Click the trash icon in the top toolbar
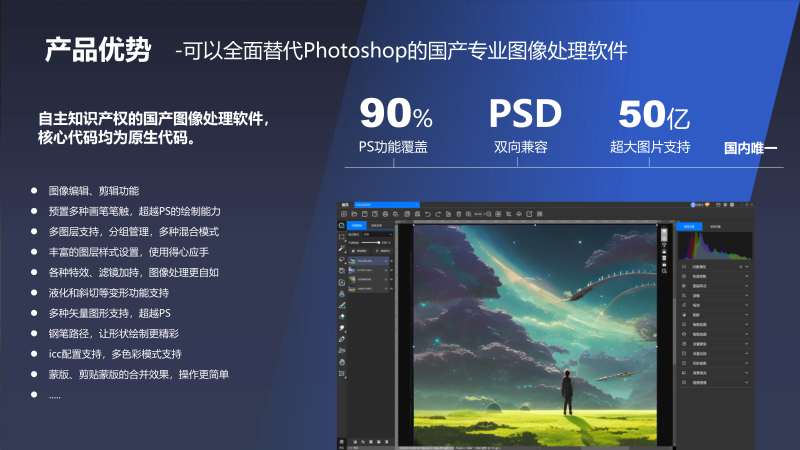 pyautogui.click(x=459, y=214)
